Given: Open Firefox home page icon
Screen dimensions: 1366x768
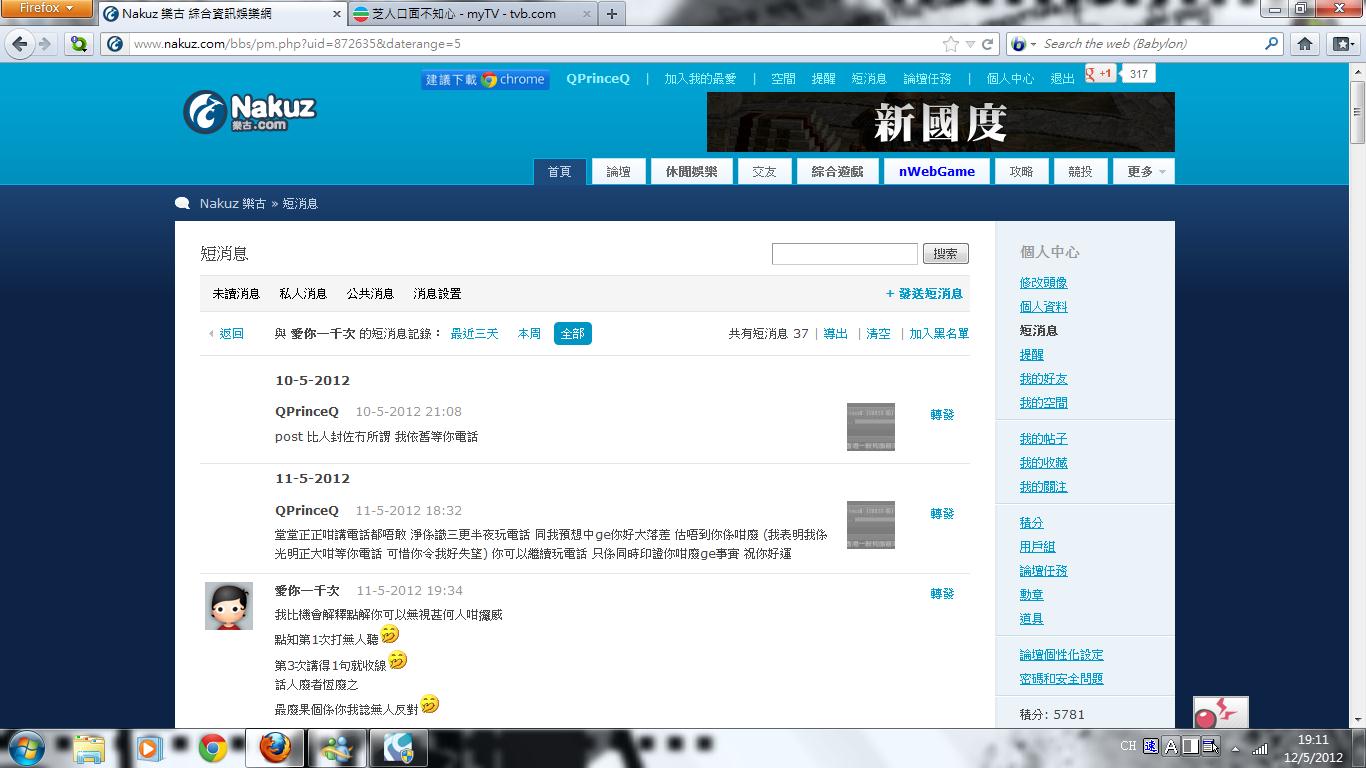Looking at the screenshot, I should 1305,44.
